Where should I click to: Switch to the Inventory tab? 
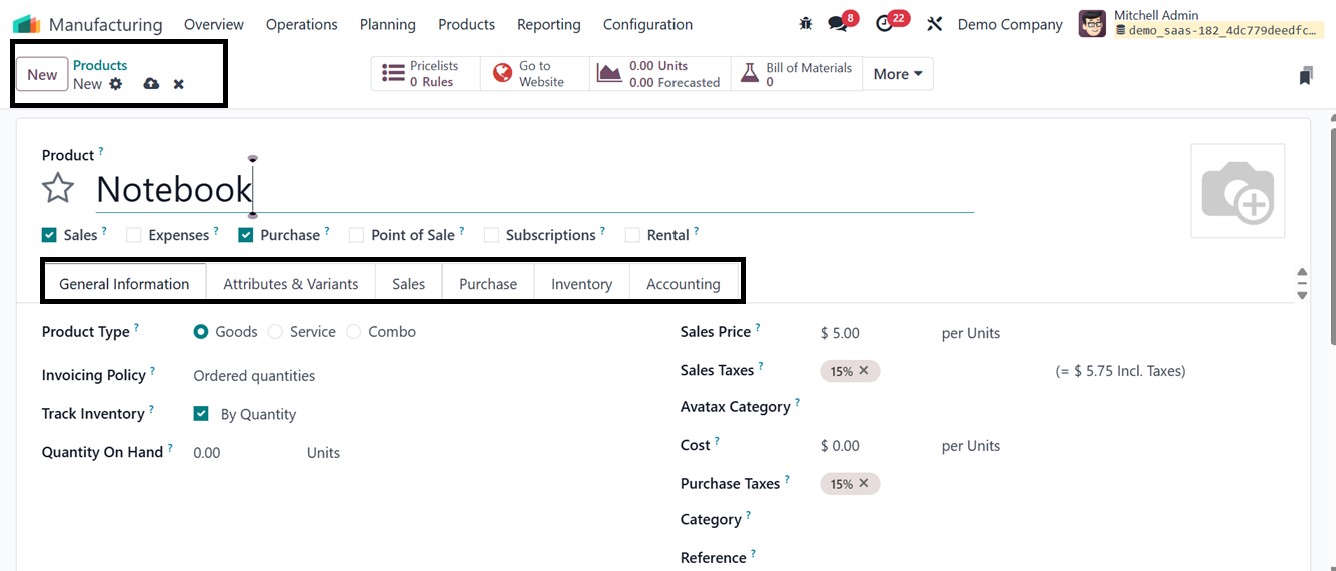[581, 284]
